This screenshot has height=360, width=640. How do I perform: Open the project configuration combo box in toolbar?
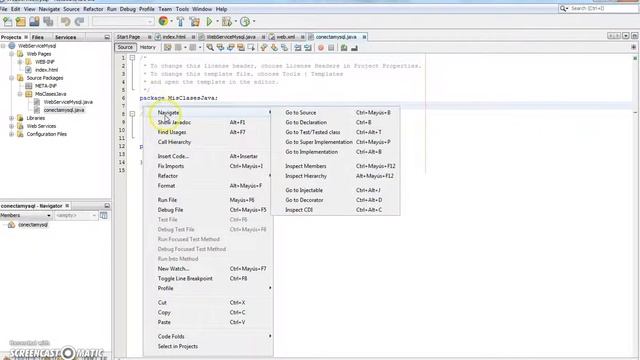tap(123, 22)
